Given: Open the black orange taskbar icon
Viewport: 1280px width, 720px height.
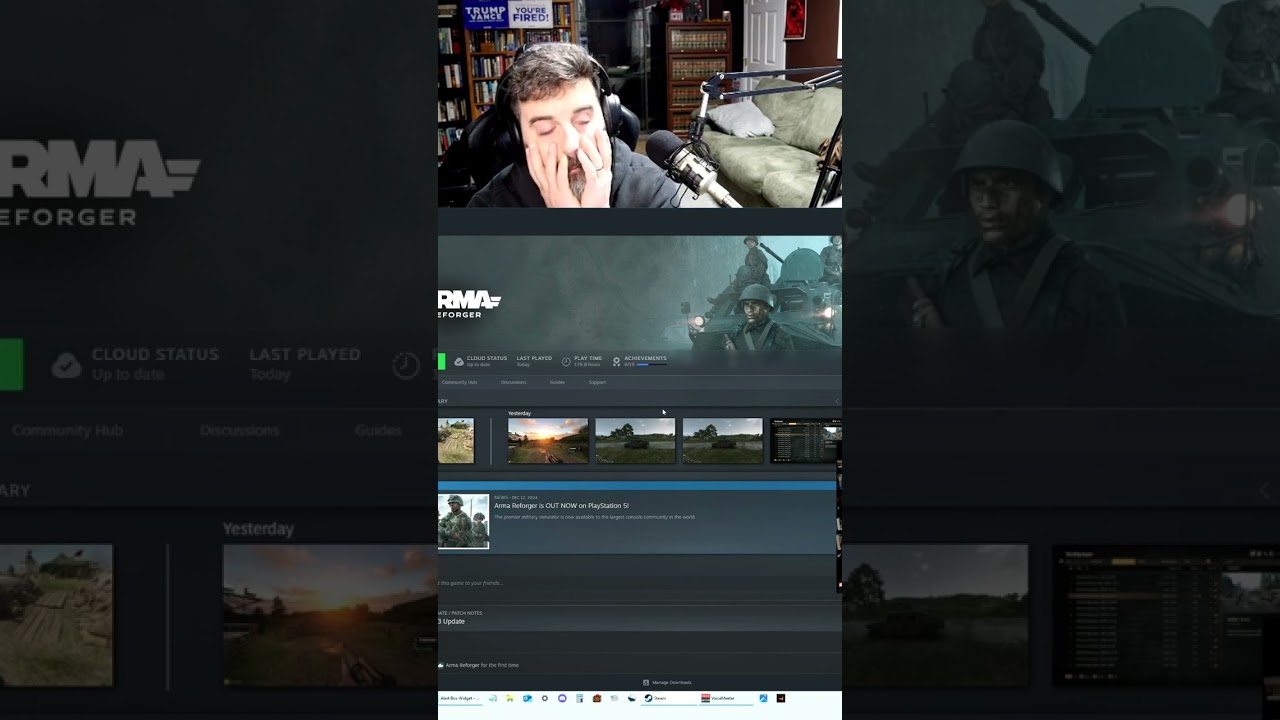Looking at the screenshot, I should coord(781,698).
